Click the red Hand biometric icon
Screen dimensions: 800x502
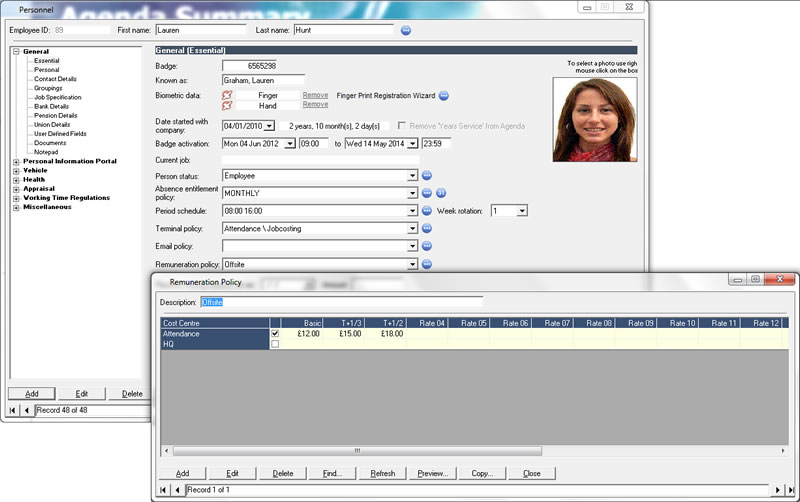[228, 105]
